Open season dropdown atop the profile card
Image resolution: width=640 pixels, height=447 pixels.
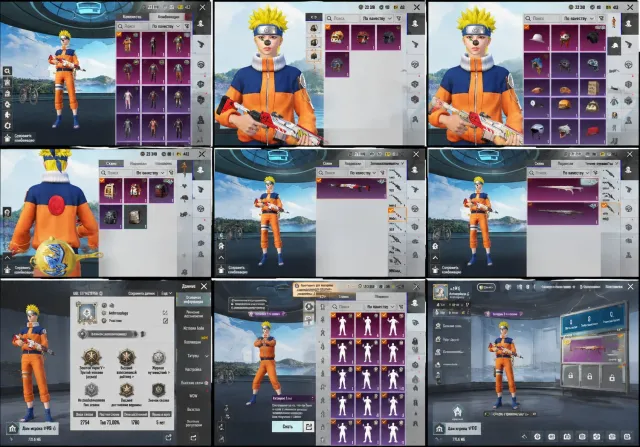[x=167, y=293]
